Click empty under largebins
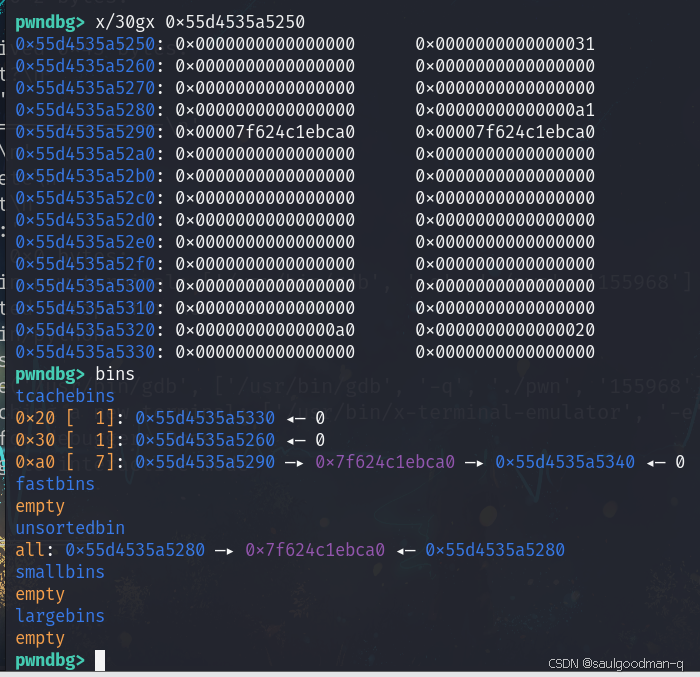The width and height of the screenshot is (700, 677). (x=40, y=638)
